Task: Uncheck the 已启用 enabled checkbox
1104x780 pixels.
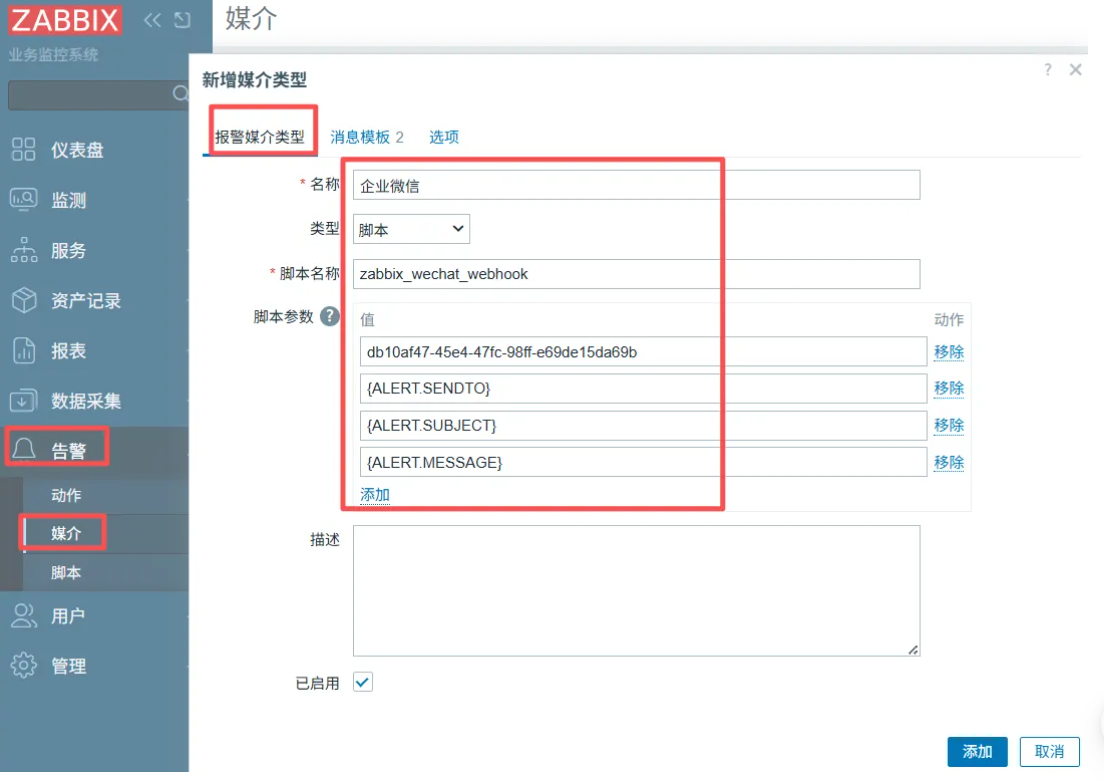Action: coord(363,682)
